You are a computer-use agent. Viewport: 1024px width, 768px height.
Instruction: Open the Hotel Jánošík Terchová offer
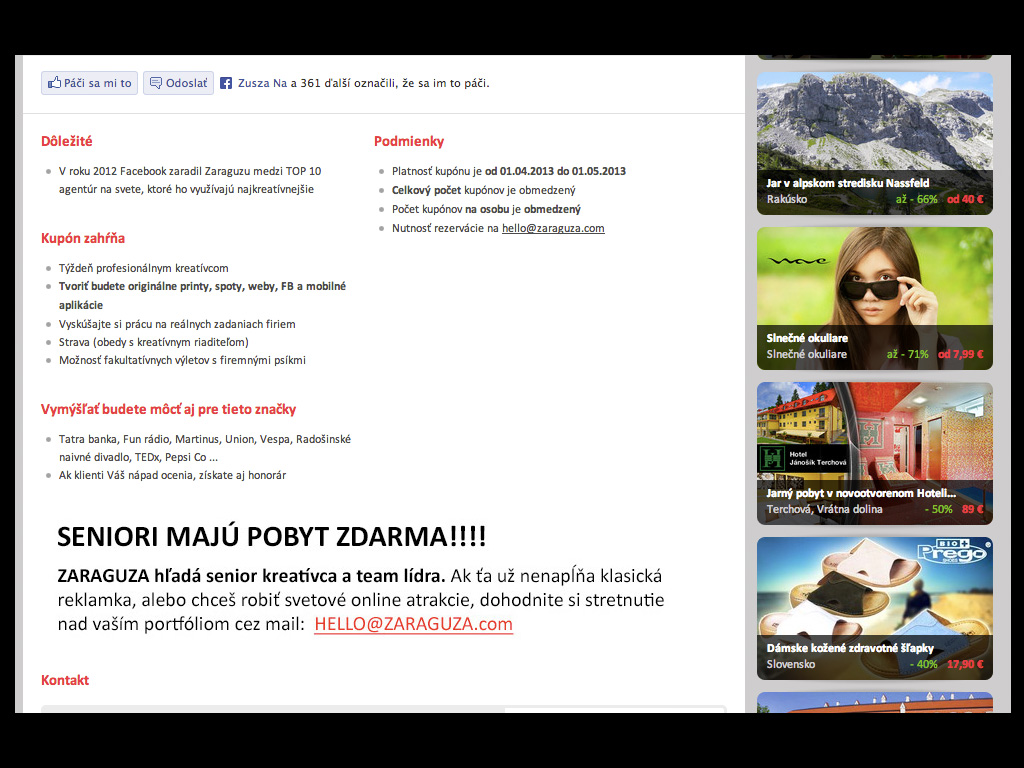click(x=874, y=453)
